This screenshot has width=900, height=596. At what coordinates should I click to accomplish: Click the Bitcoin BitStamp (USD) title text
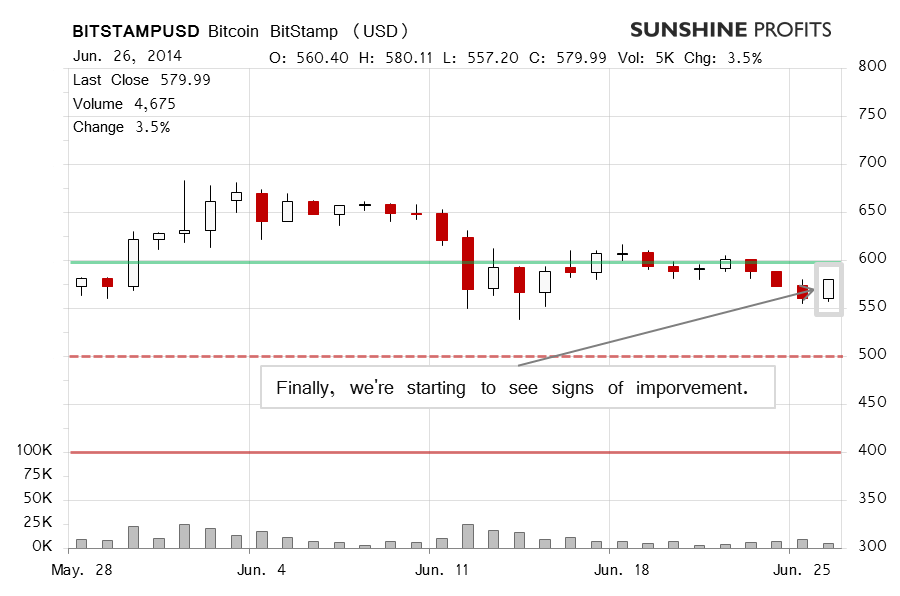(x=308, y=31)
